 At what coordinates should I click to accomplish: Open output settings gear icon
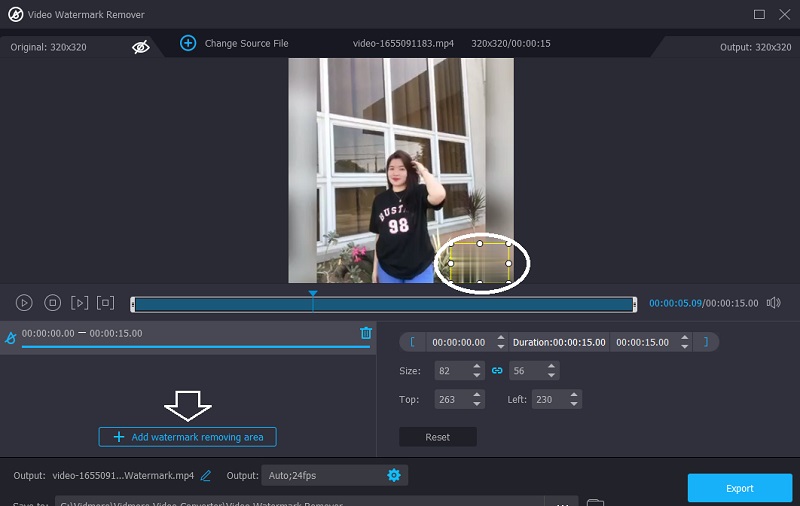point(393,475)
